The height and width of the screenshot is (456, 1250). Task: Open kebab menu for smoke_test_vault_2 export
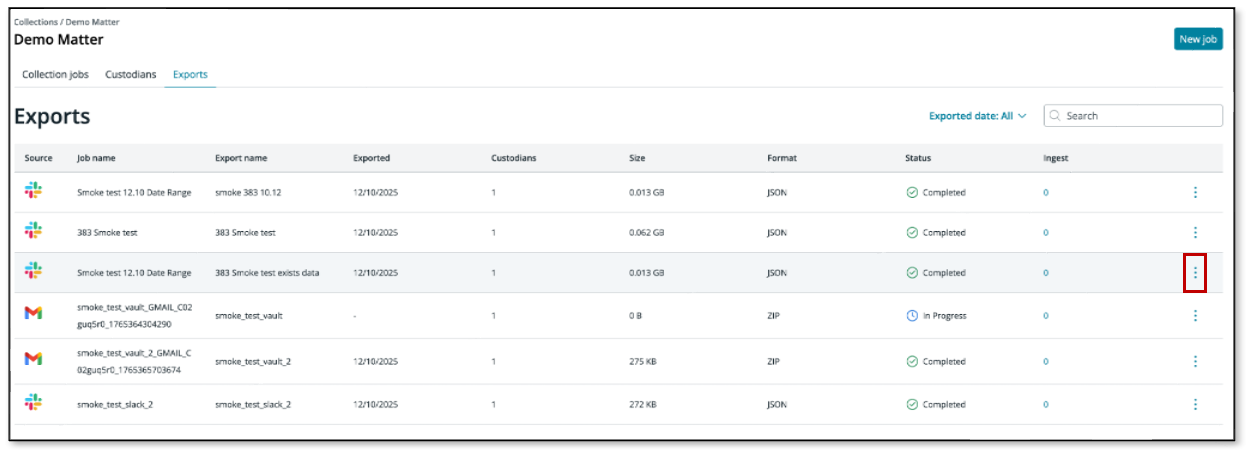tap(1195, 359)
